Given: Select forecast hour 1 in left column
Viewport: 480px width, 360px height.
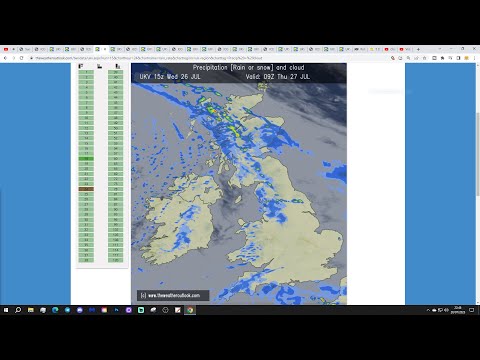Looking at the screenshot, I should pos(86,72).
